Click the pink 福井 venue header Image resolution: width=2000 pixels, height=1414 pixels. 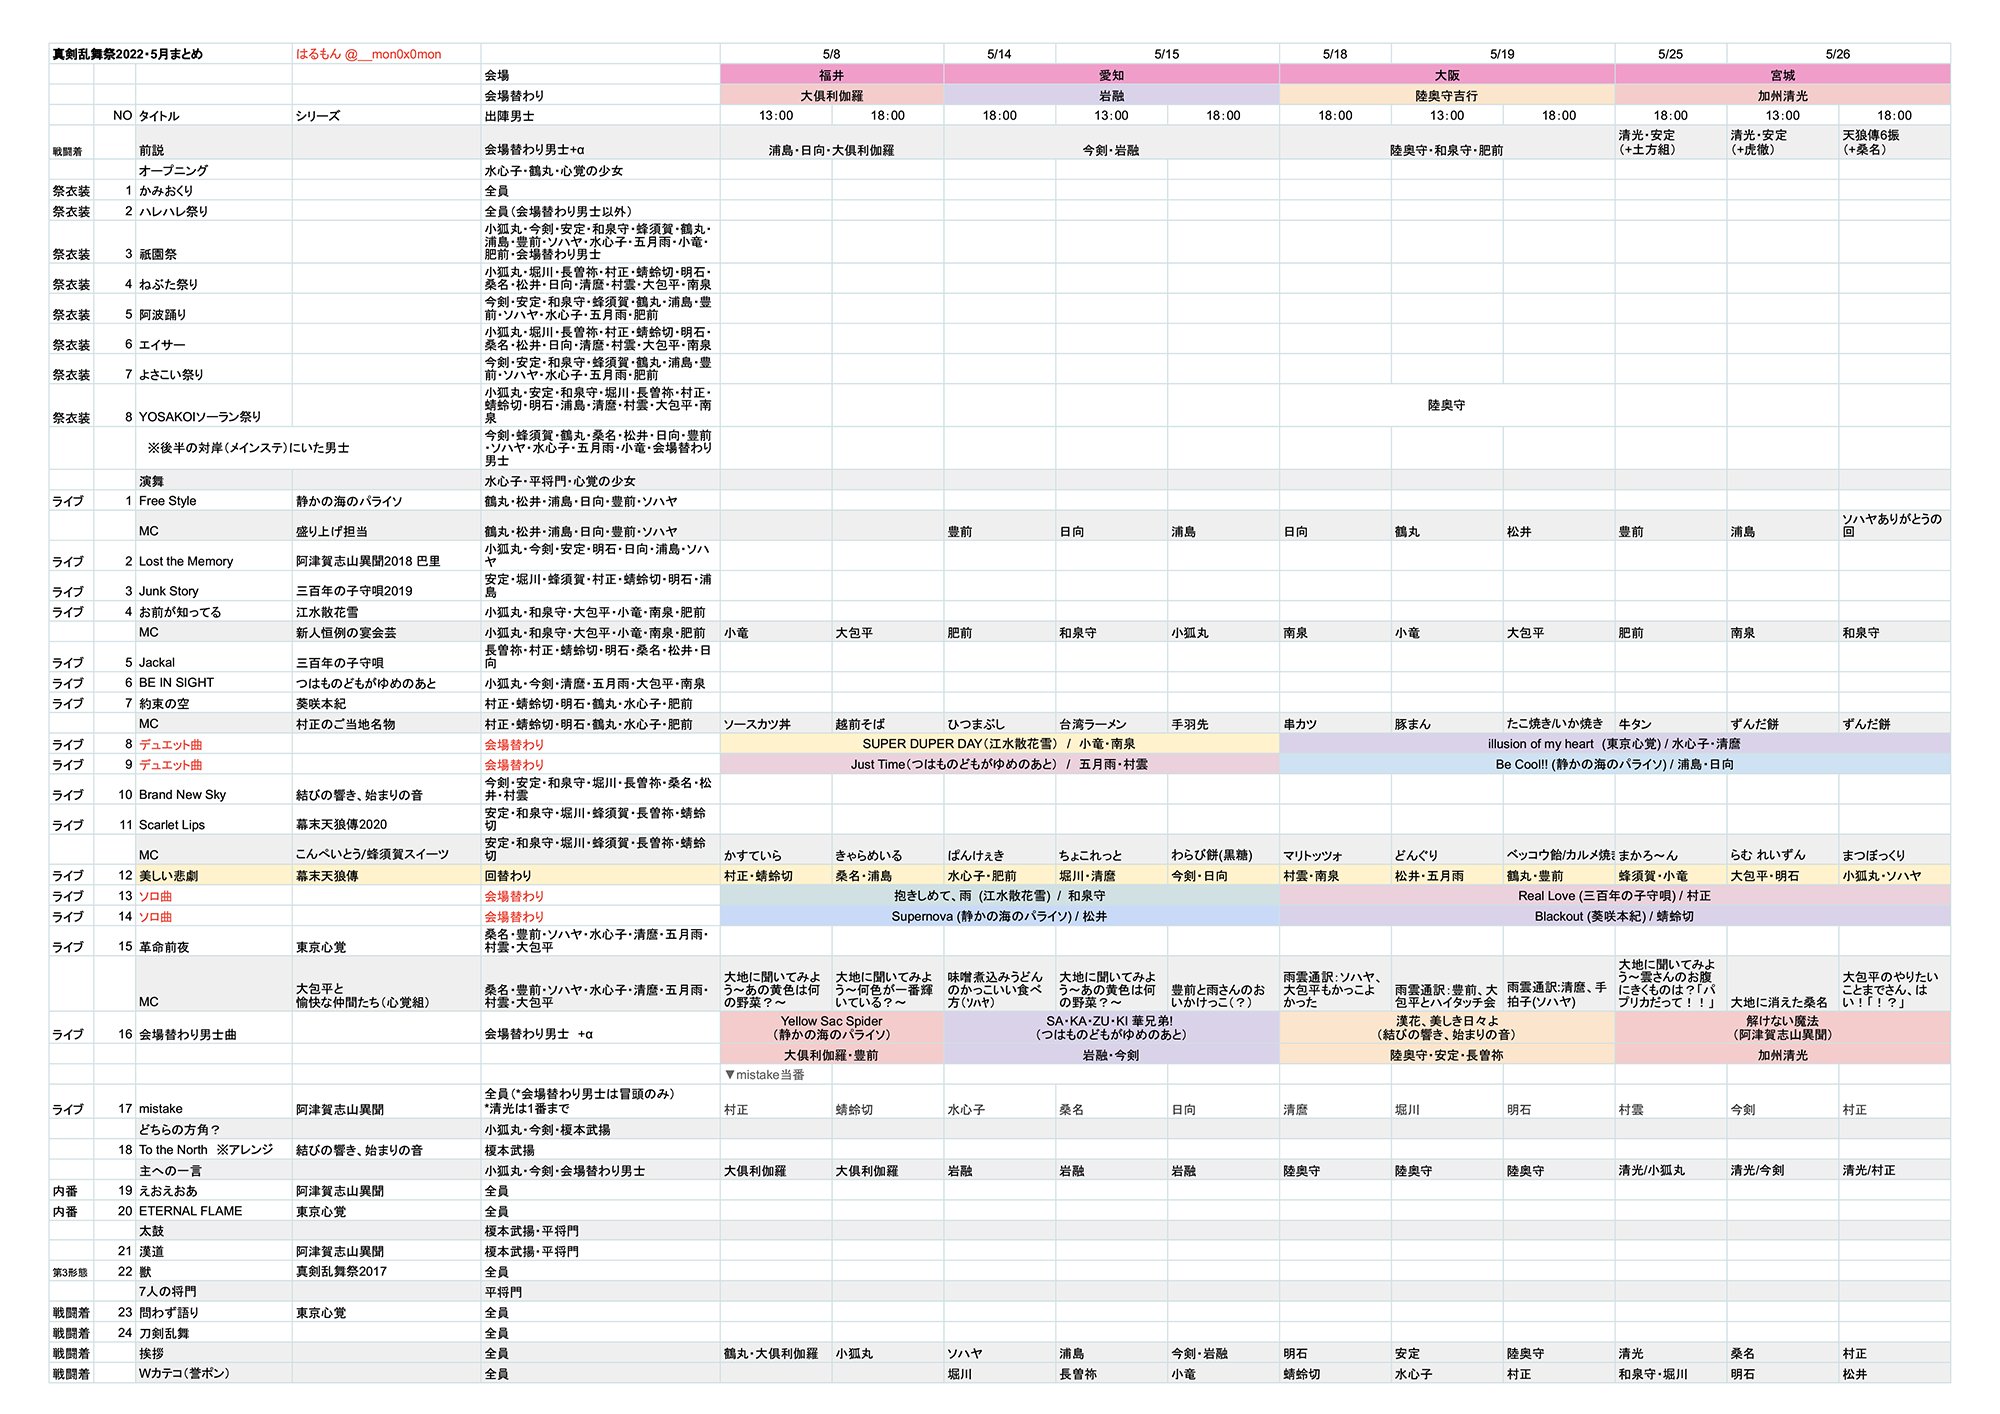tap(831, 75)
